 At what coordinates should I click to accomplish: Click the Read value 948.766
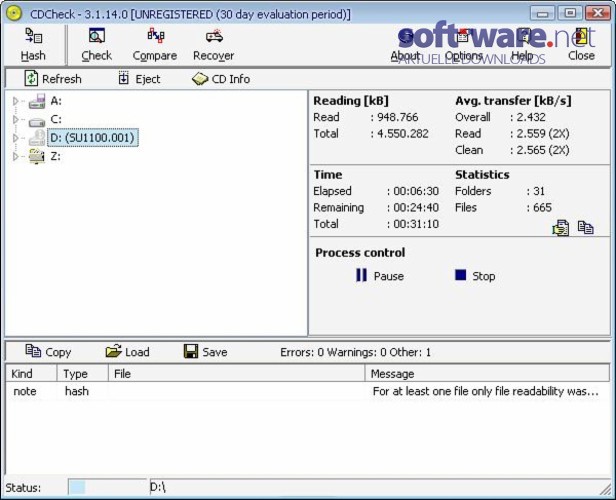coord(398,117)
